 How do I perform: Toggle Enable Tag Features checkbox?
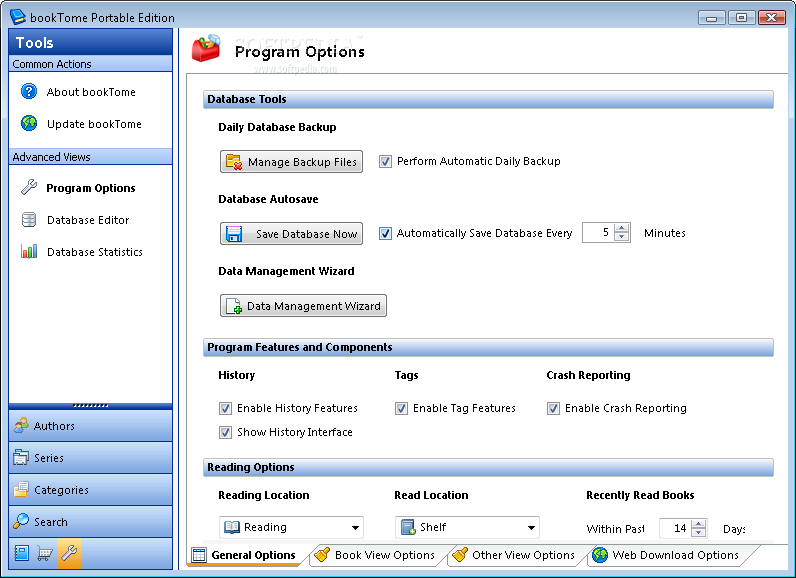point(402,409)
